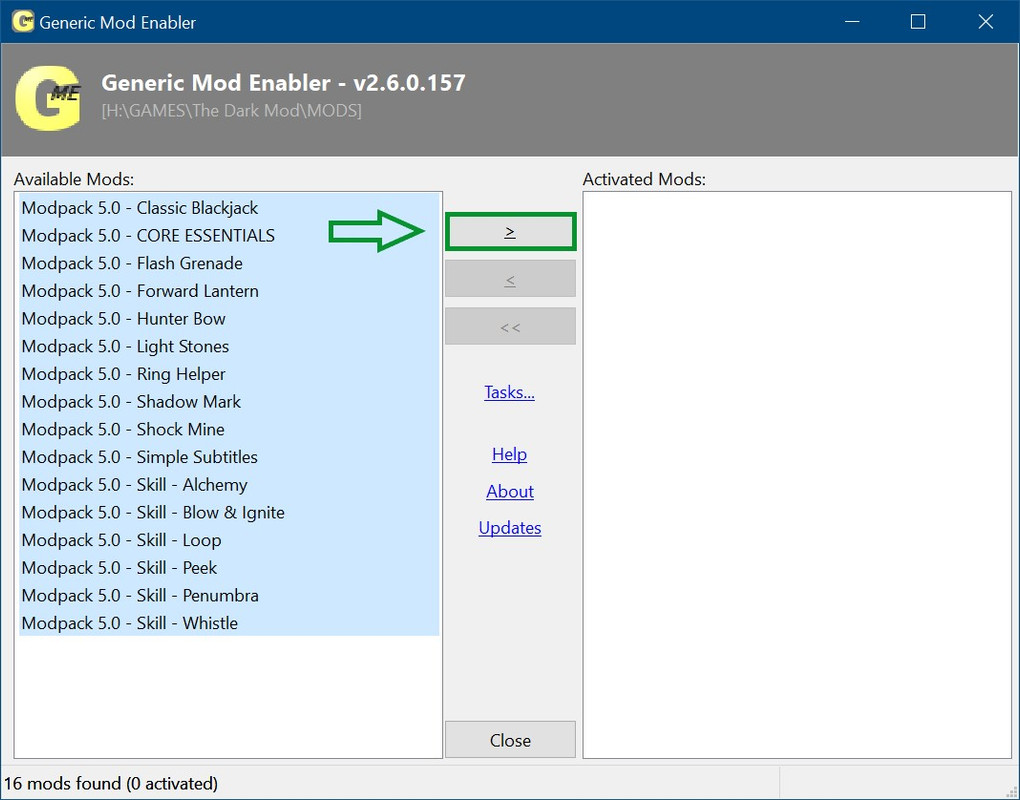Image resolution: width=1020 pixels, height=800 pixels.
Task: Check for Updates link
Action: (x=510, y=527)
